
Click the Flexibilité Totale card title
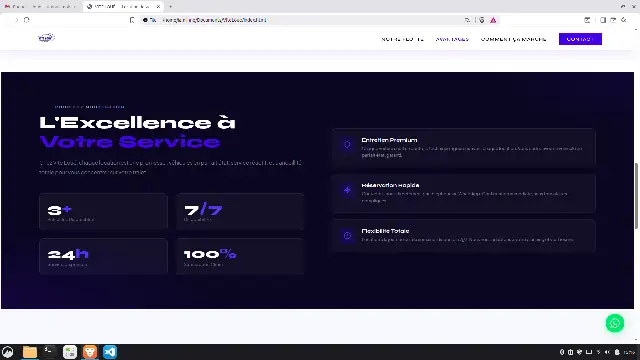pos(385,231)
